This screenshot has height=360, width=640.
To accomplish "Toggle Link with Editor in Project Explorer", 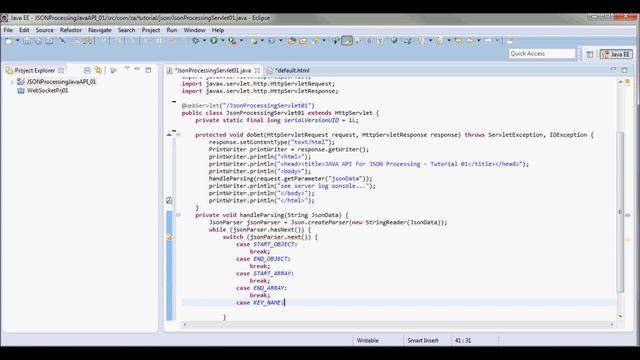I will 98,70.
